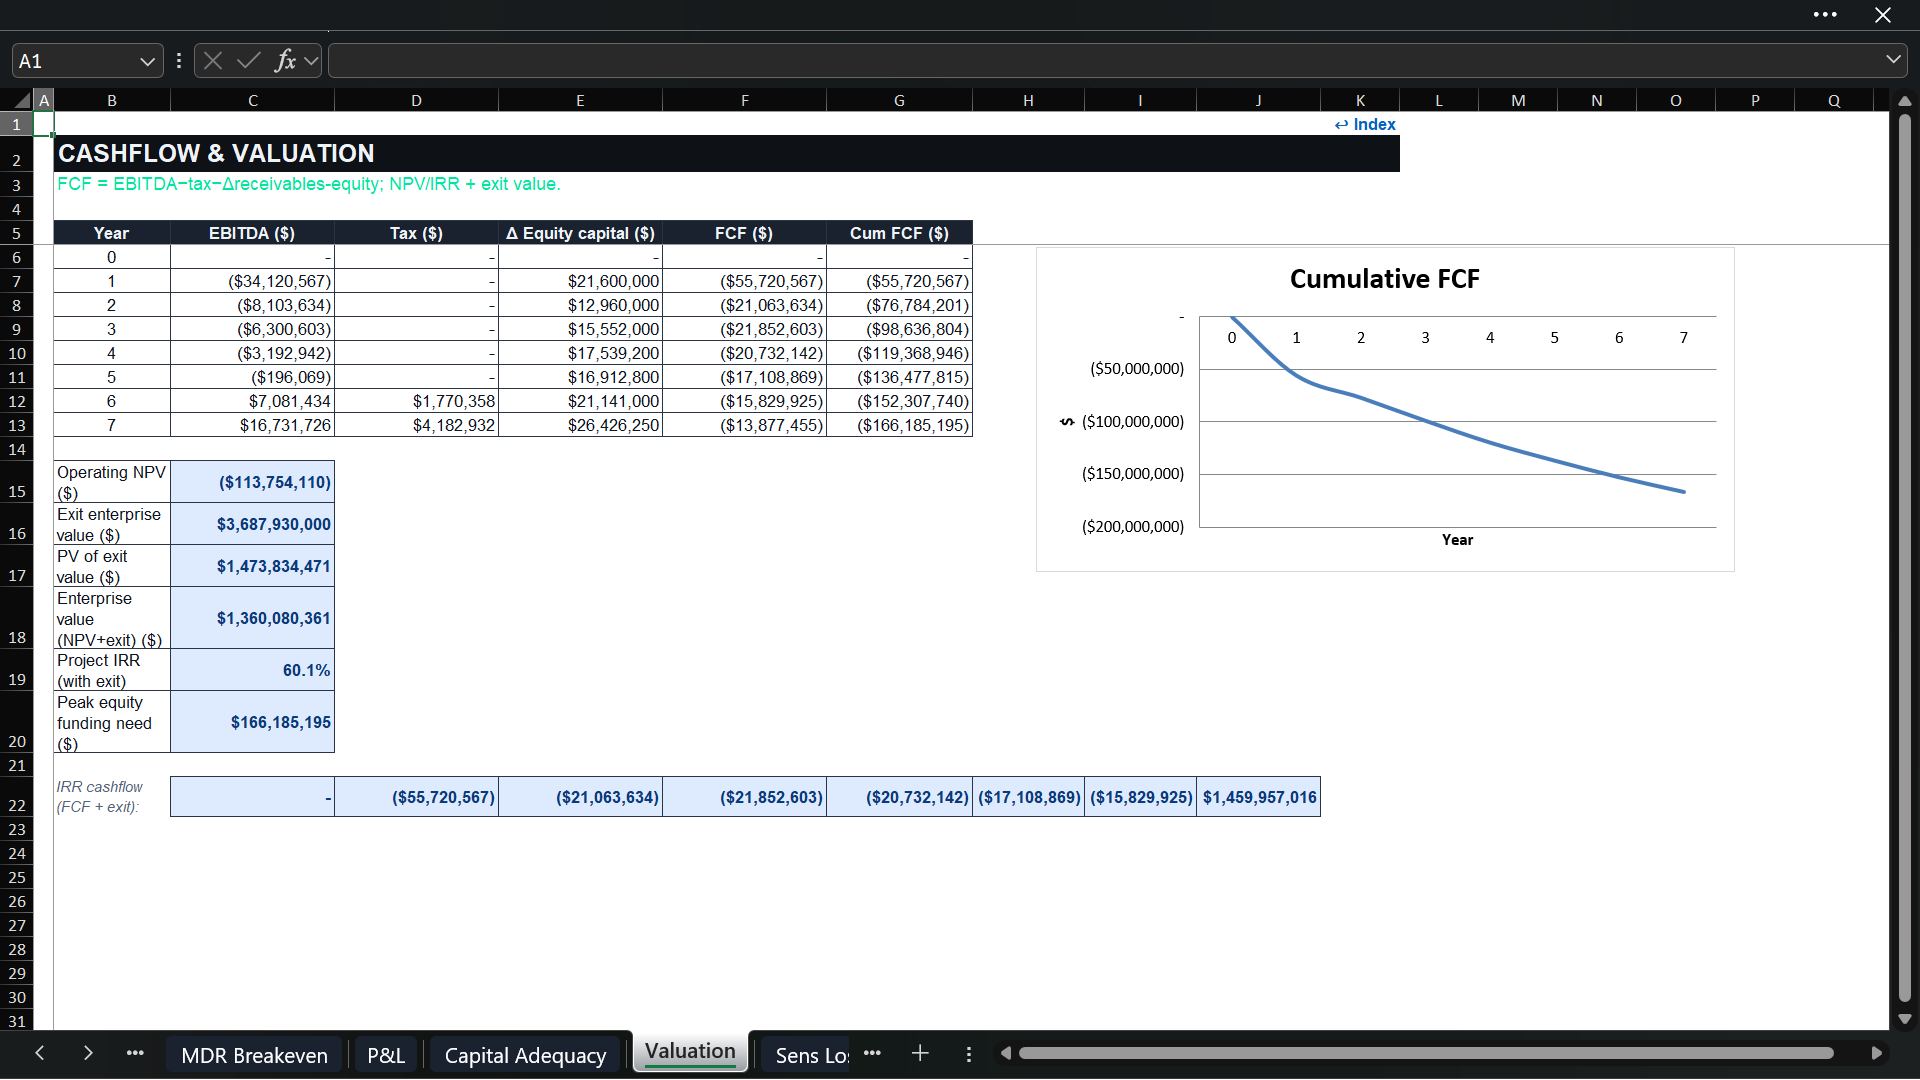Go to next sheet tab arrow
Viewport: 1920px width, 1080px height.
tap(88, 1053)
